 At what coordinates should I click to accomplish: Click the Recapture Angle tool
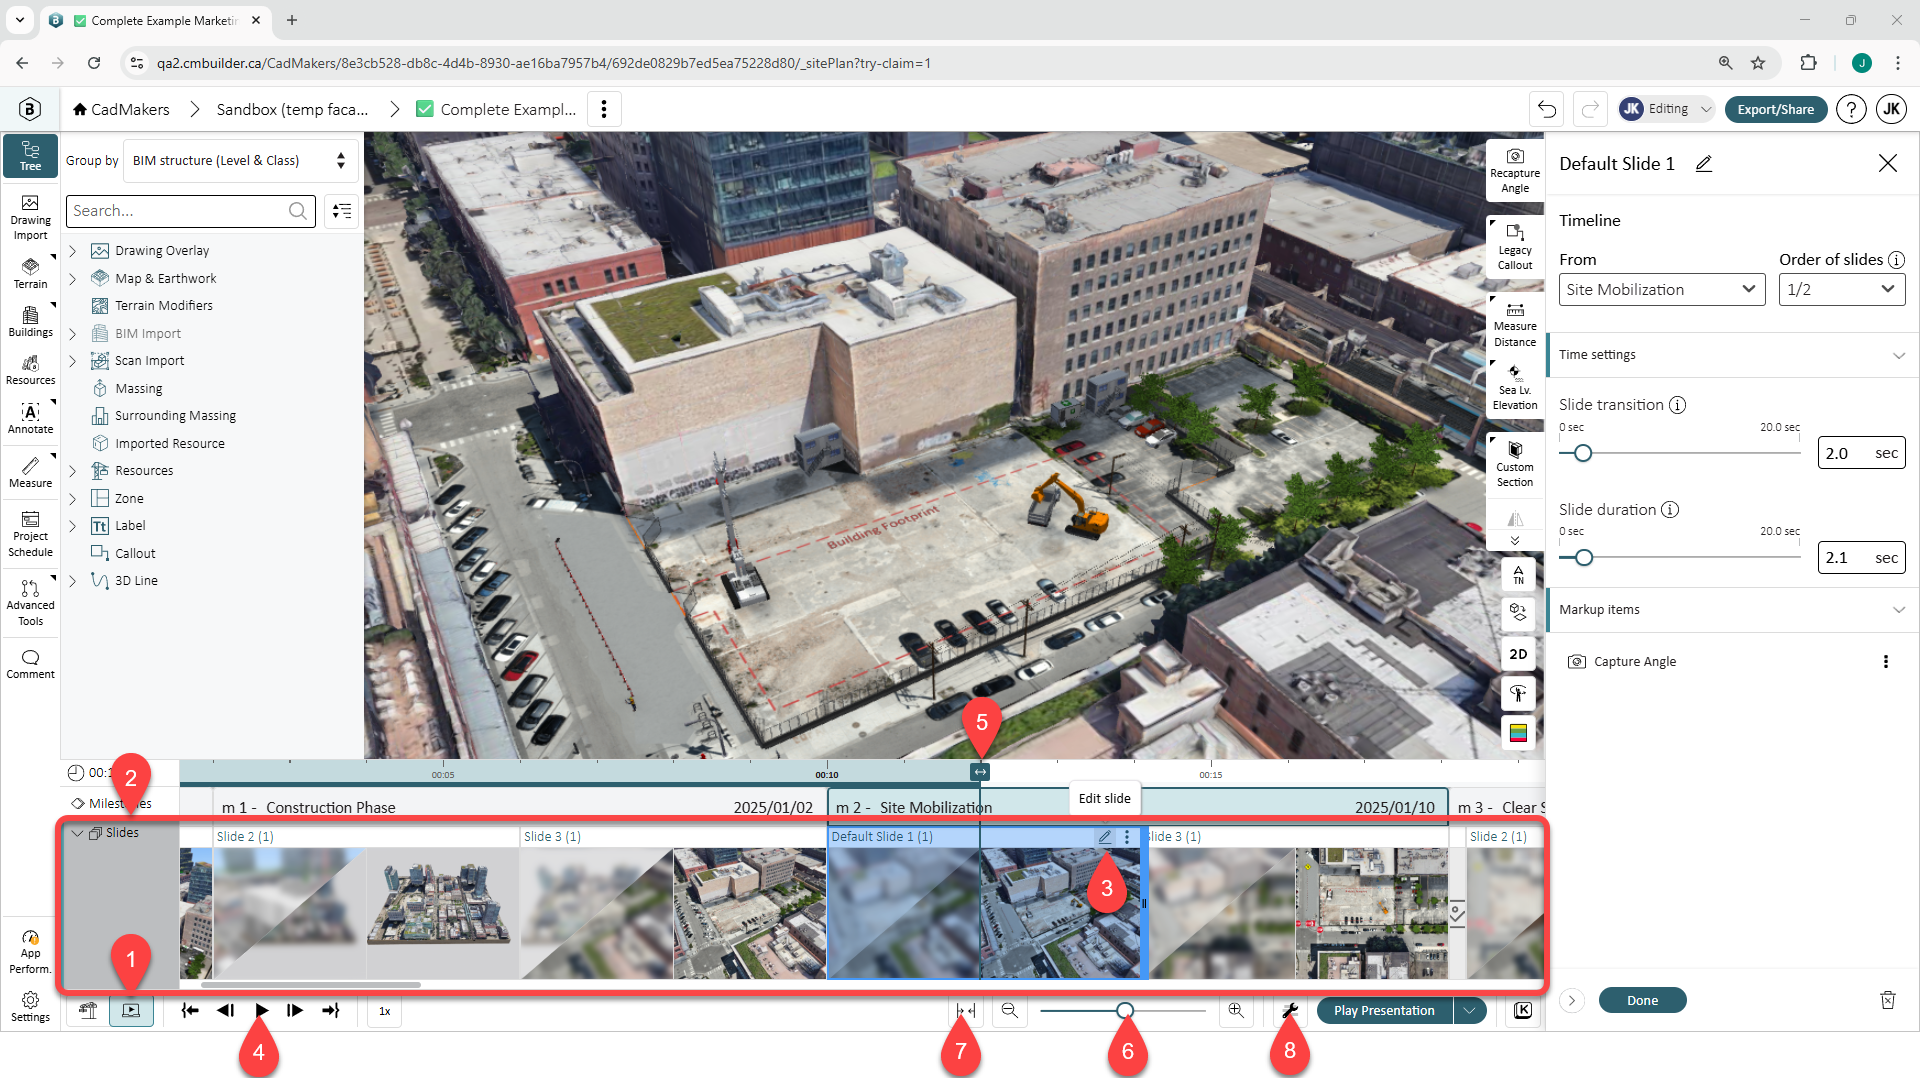pyautogui.click(x=1515, y=171)
